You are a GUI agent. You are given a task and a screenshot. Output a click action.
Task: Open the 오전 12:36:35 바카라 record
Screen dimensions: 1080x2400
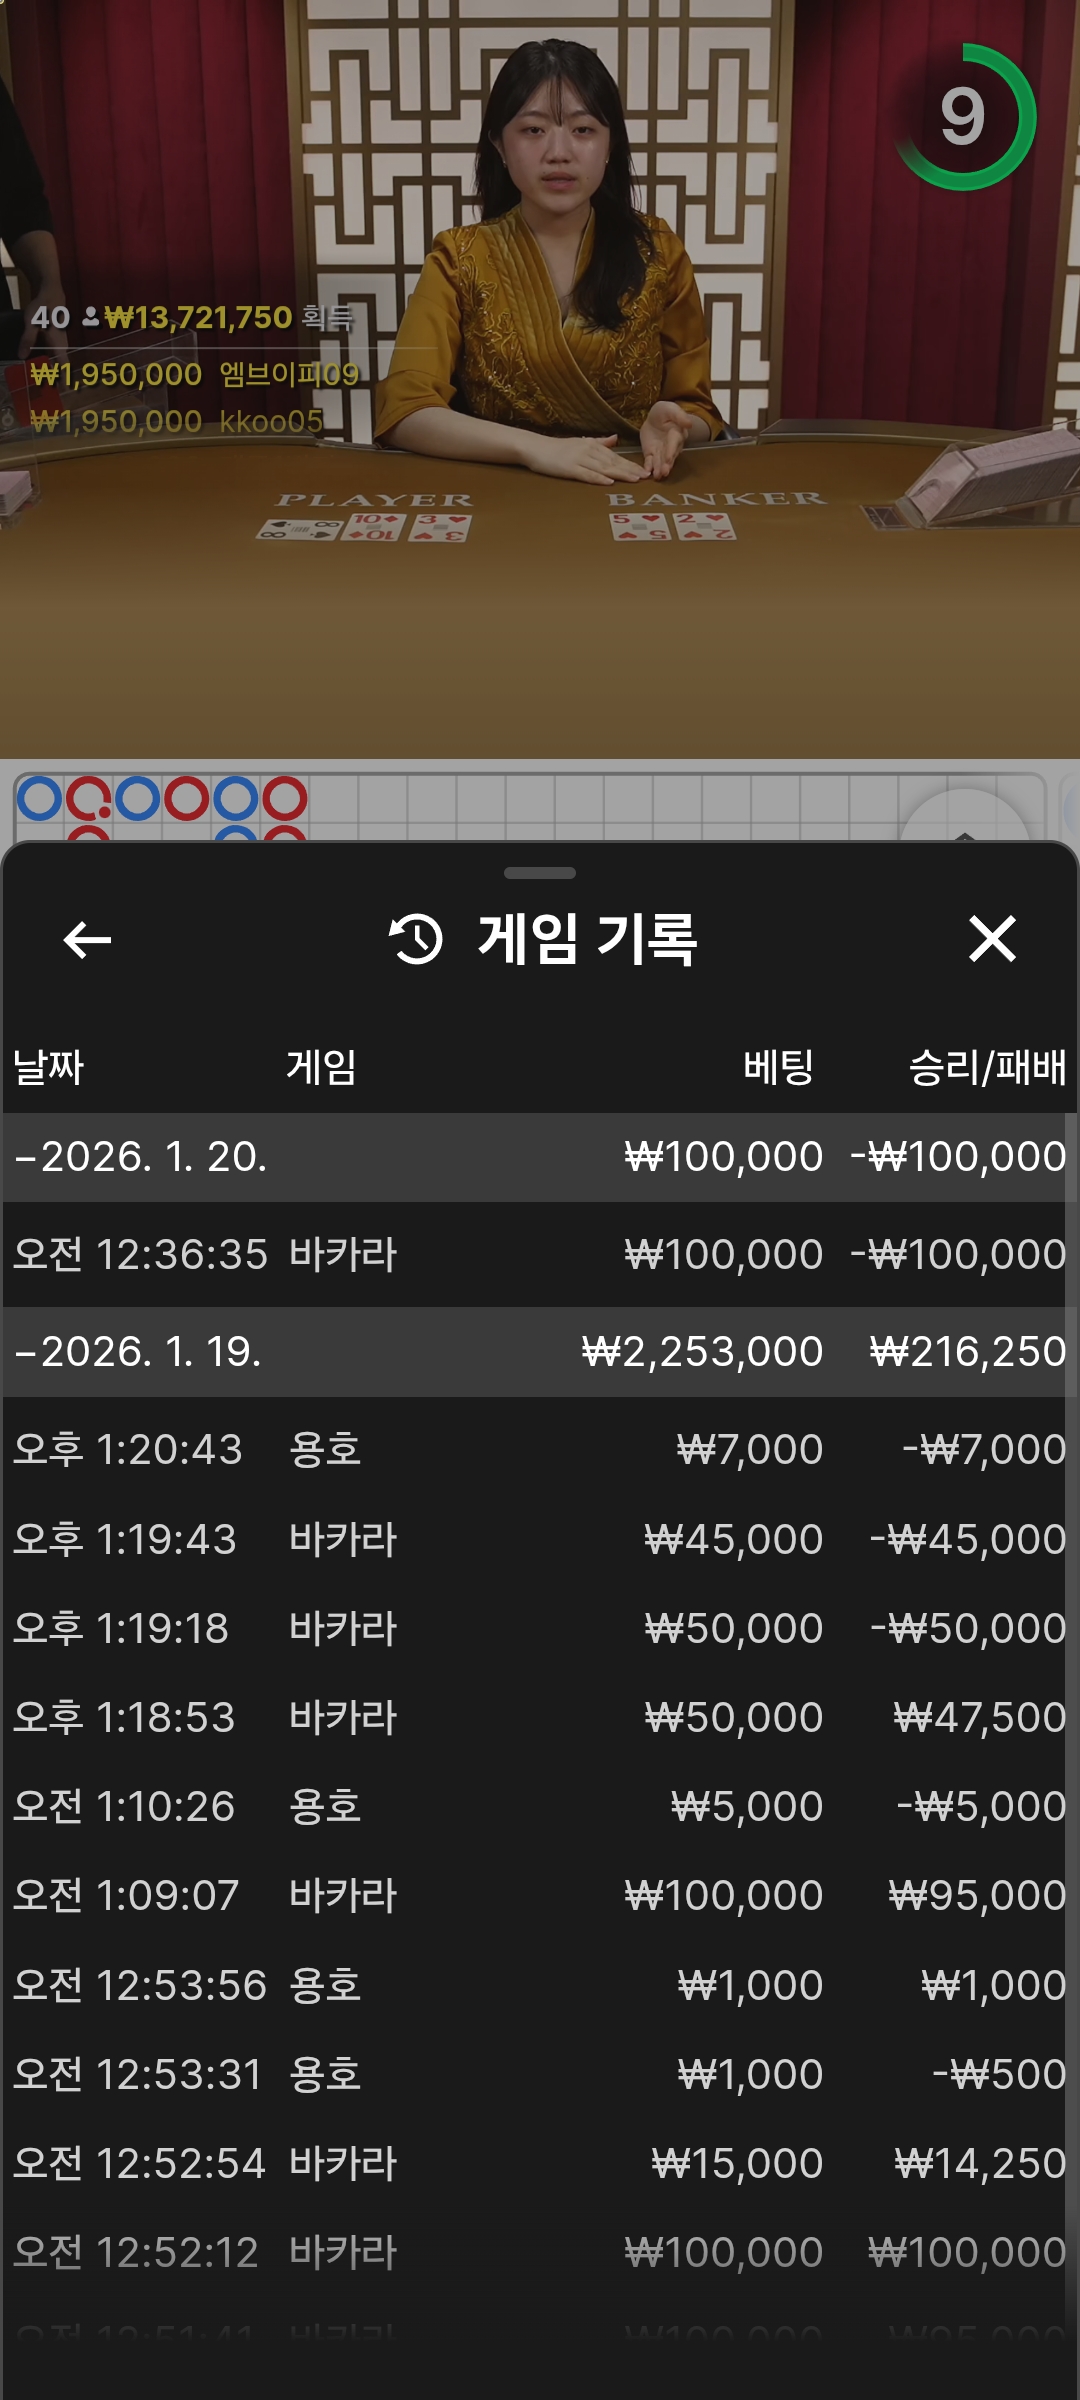(540, 1254)
